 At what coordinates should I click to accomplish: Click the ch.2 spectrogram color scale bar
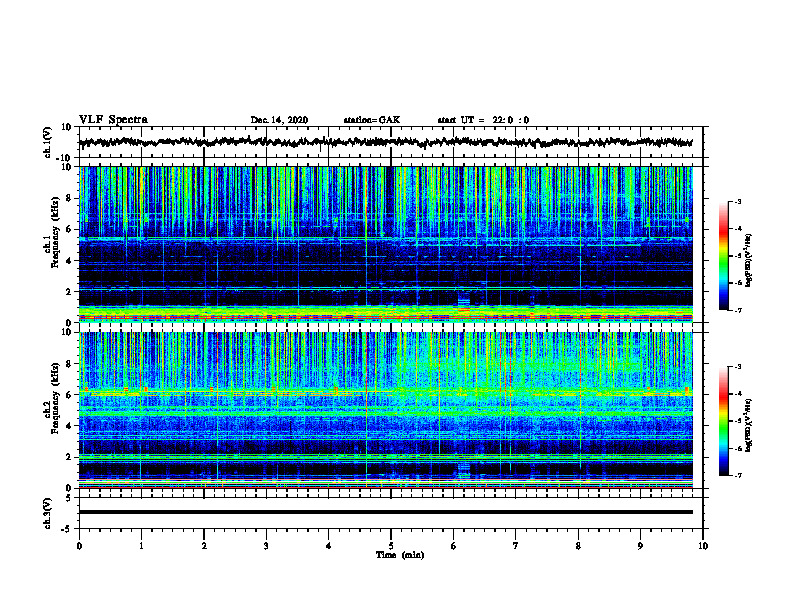[723, 421]
